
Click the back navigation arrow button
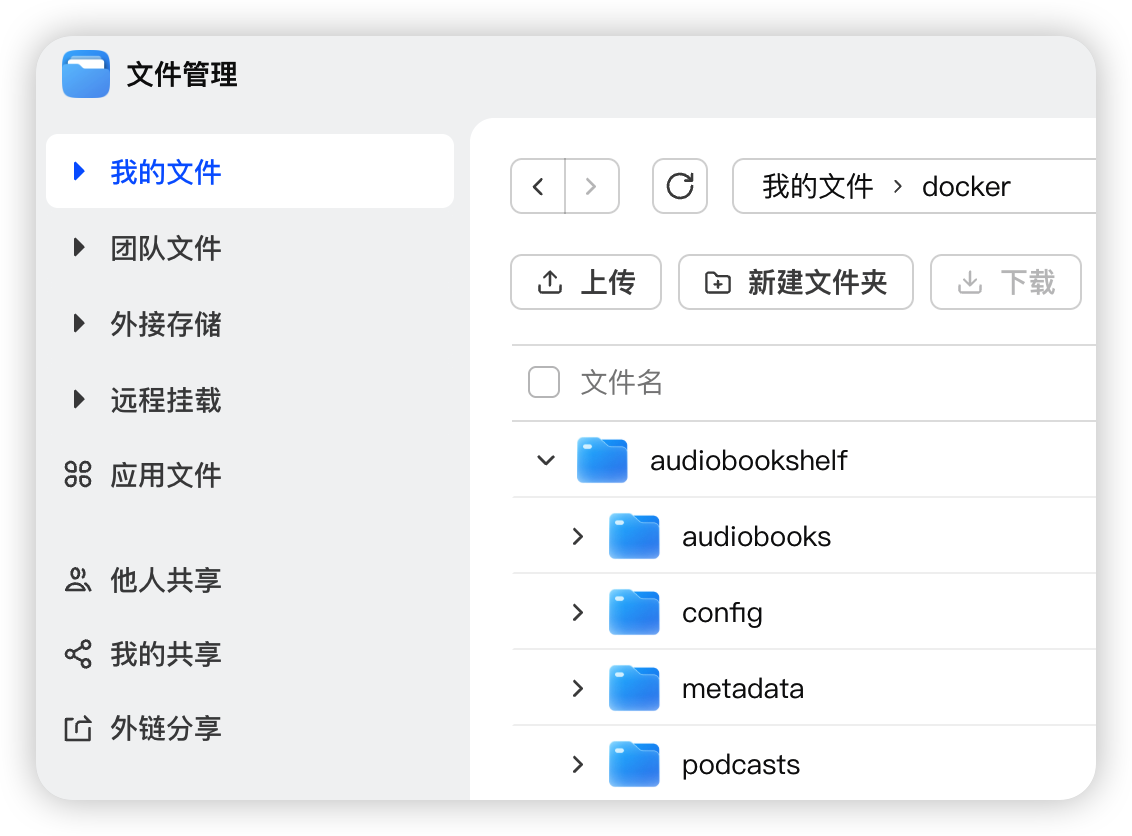pyautogui.click(x=538, y=187)
